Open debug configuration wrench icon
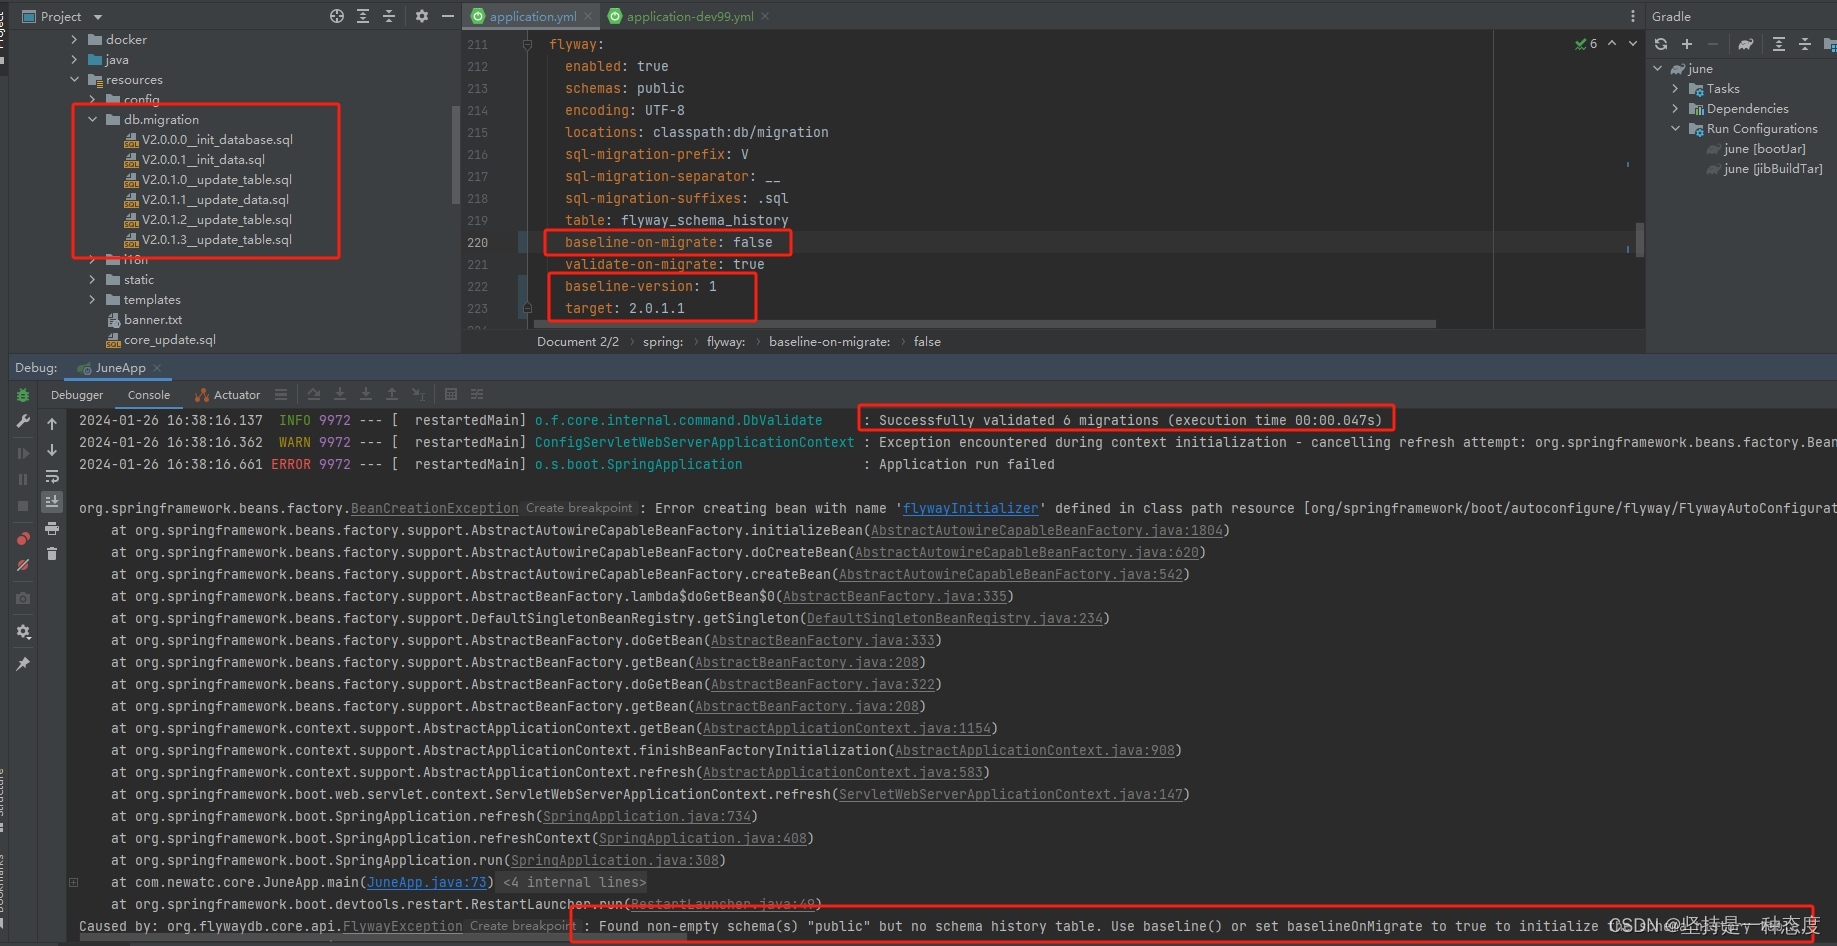This screenshot has height=946, width=1837. pyautogui.click(x=23, y=422)
